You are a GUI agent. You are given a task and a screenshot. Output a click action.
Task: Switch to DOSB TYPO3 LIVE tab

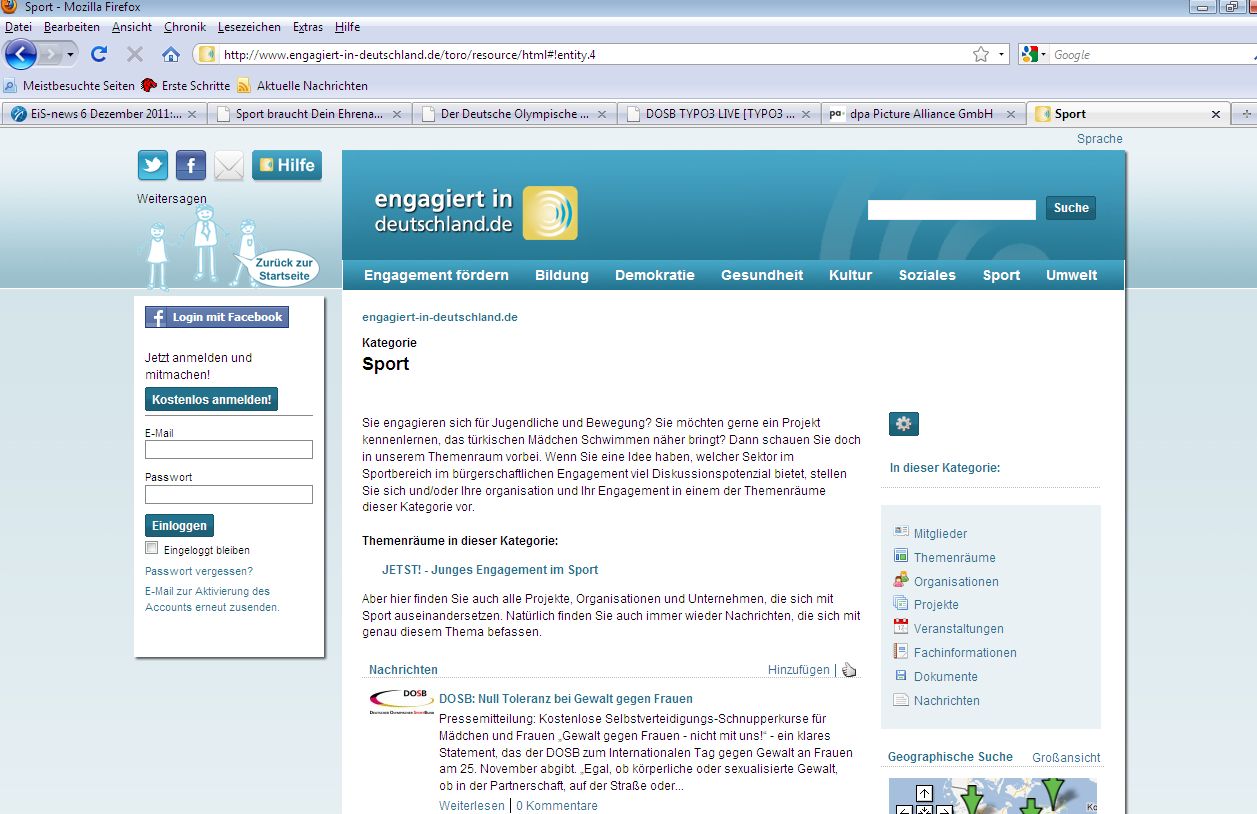pyautogui.click(x=719, y=114)
